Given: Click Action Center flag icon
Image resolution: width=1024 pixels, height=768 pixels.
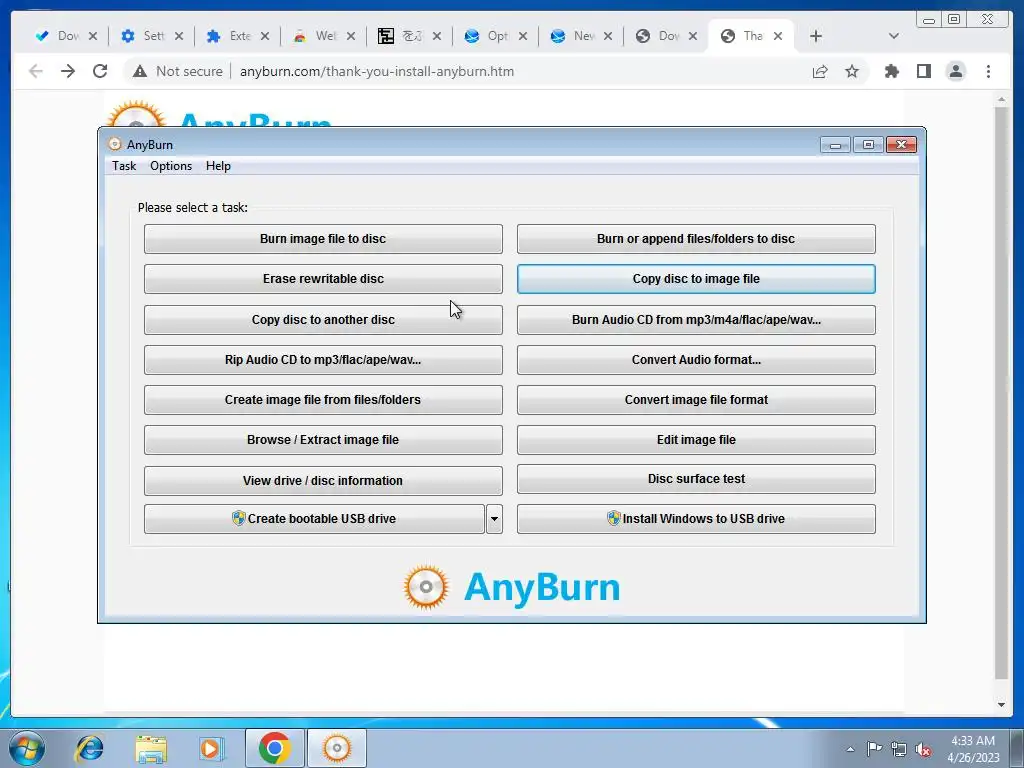Looking at the screenshot, I should (x=874, y=749).
